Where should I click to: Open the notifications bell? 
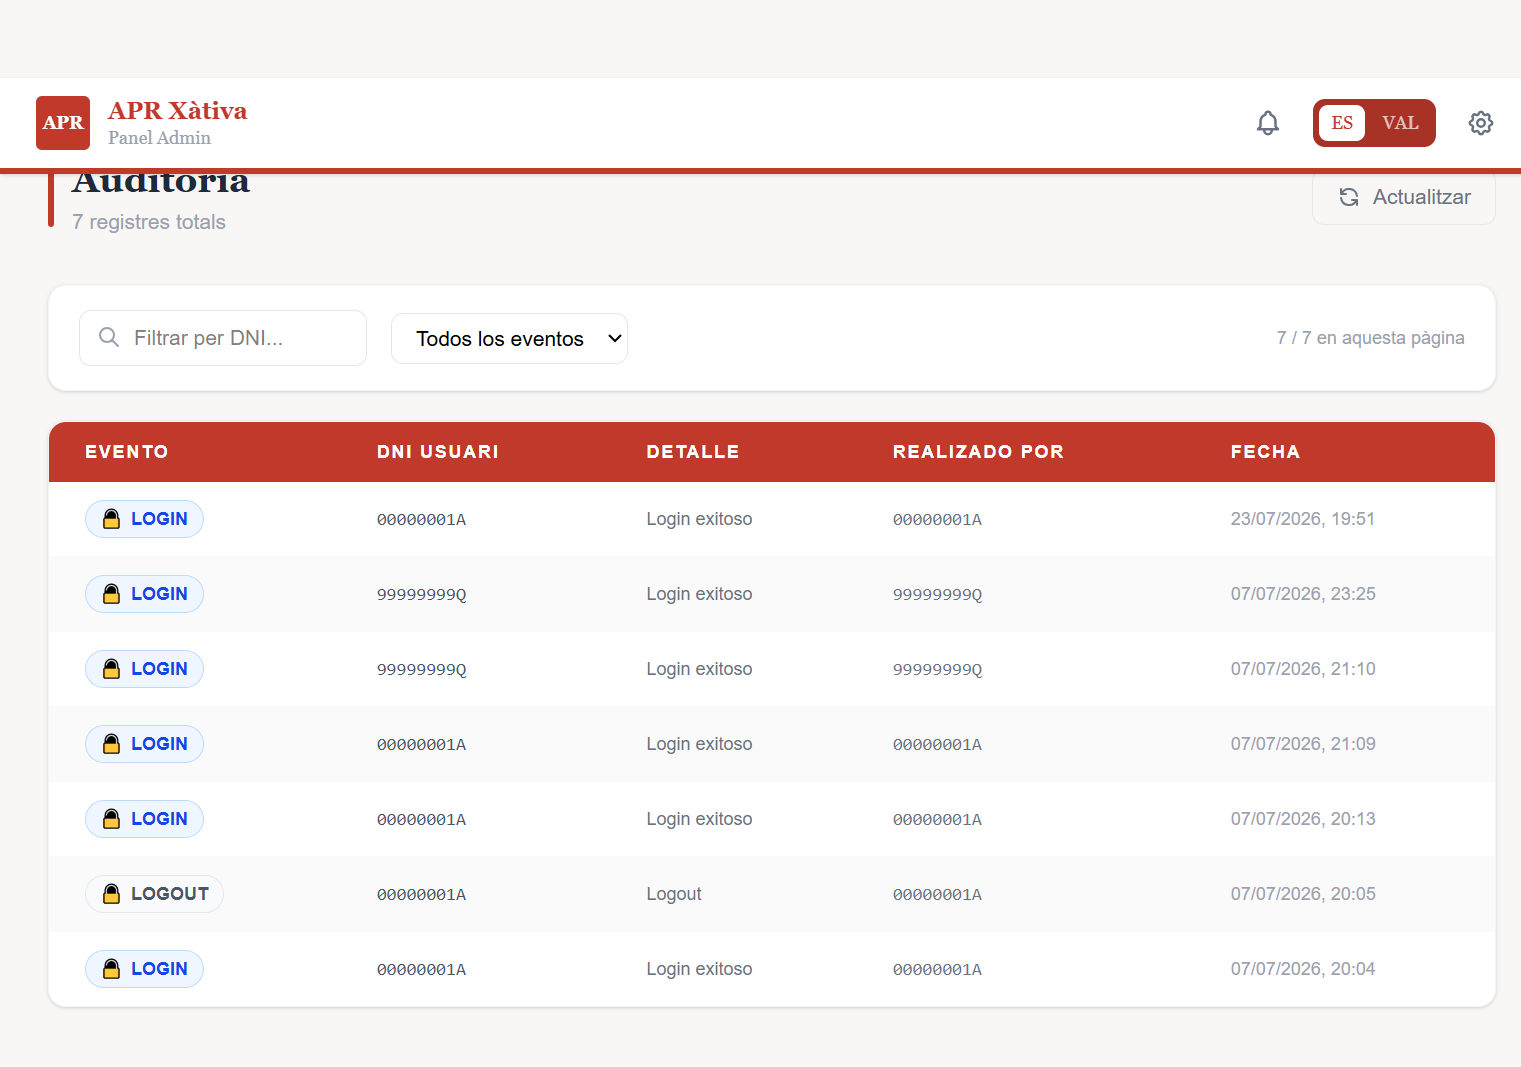click(x=1267, y=123)
